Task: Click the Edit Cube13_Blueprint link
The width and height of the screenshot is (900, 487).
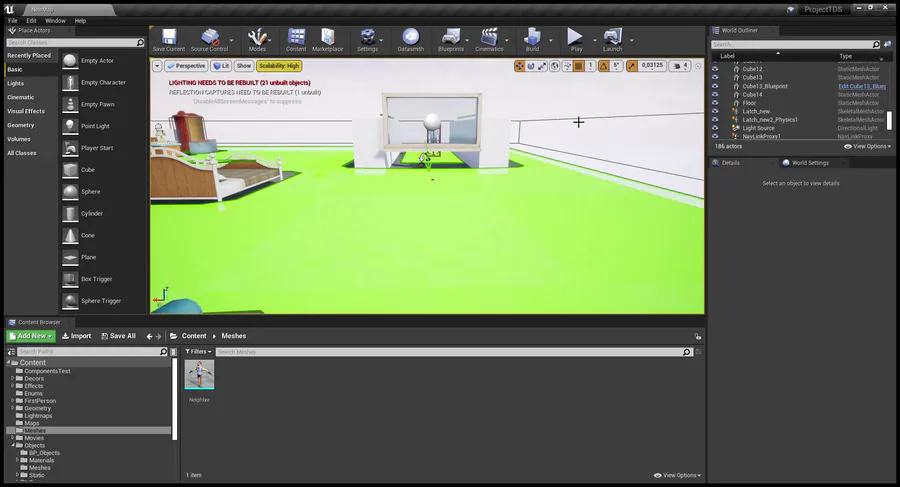Action: [862, 86]
